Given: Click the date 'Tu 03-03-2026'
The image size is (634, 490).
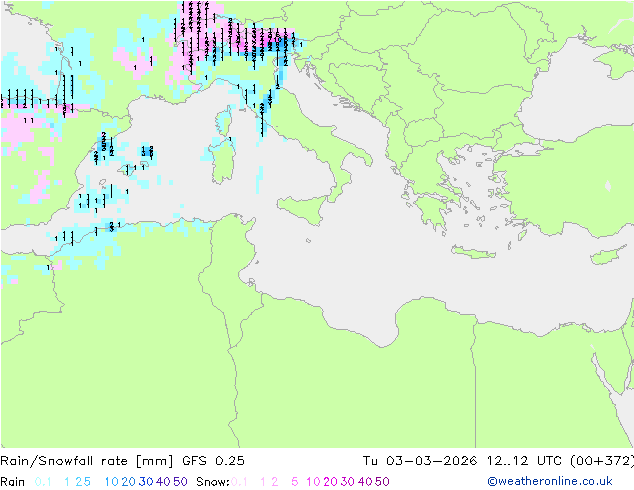Looking at the screenshot, I should [420, 461].
